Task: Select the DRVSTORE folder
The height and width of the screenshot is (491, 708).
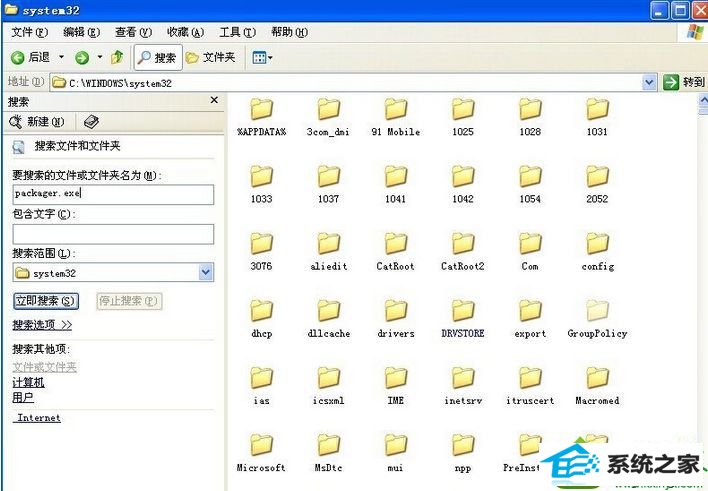Action: [463, 319]
